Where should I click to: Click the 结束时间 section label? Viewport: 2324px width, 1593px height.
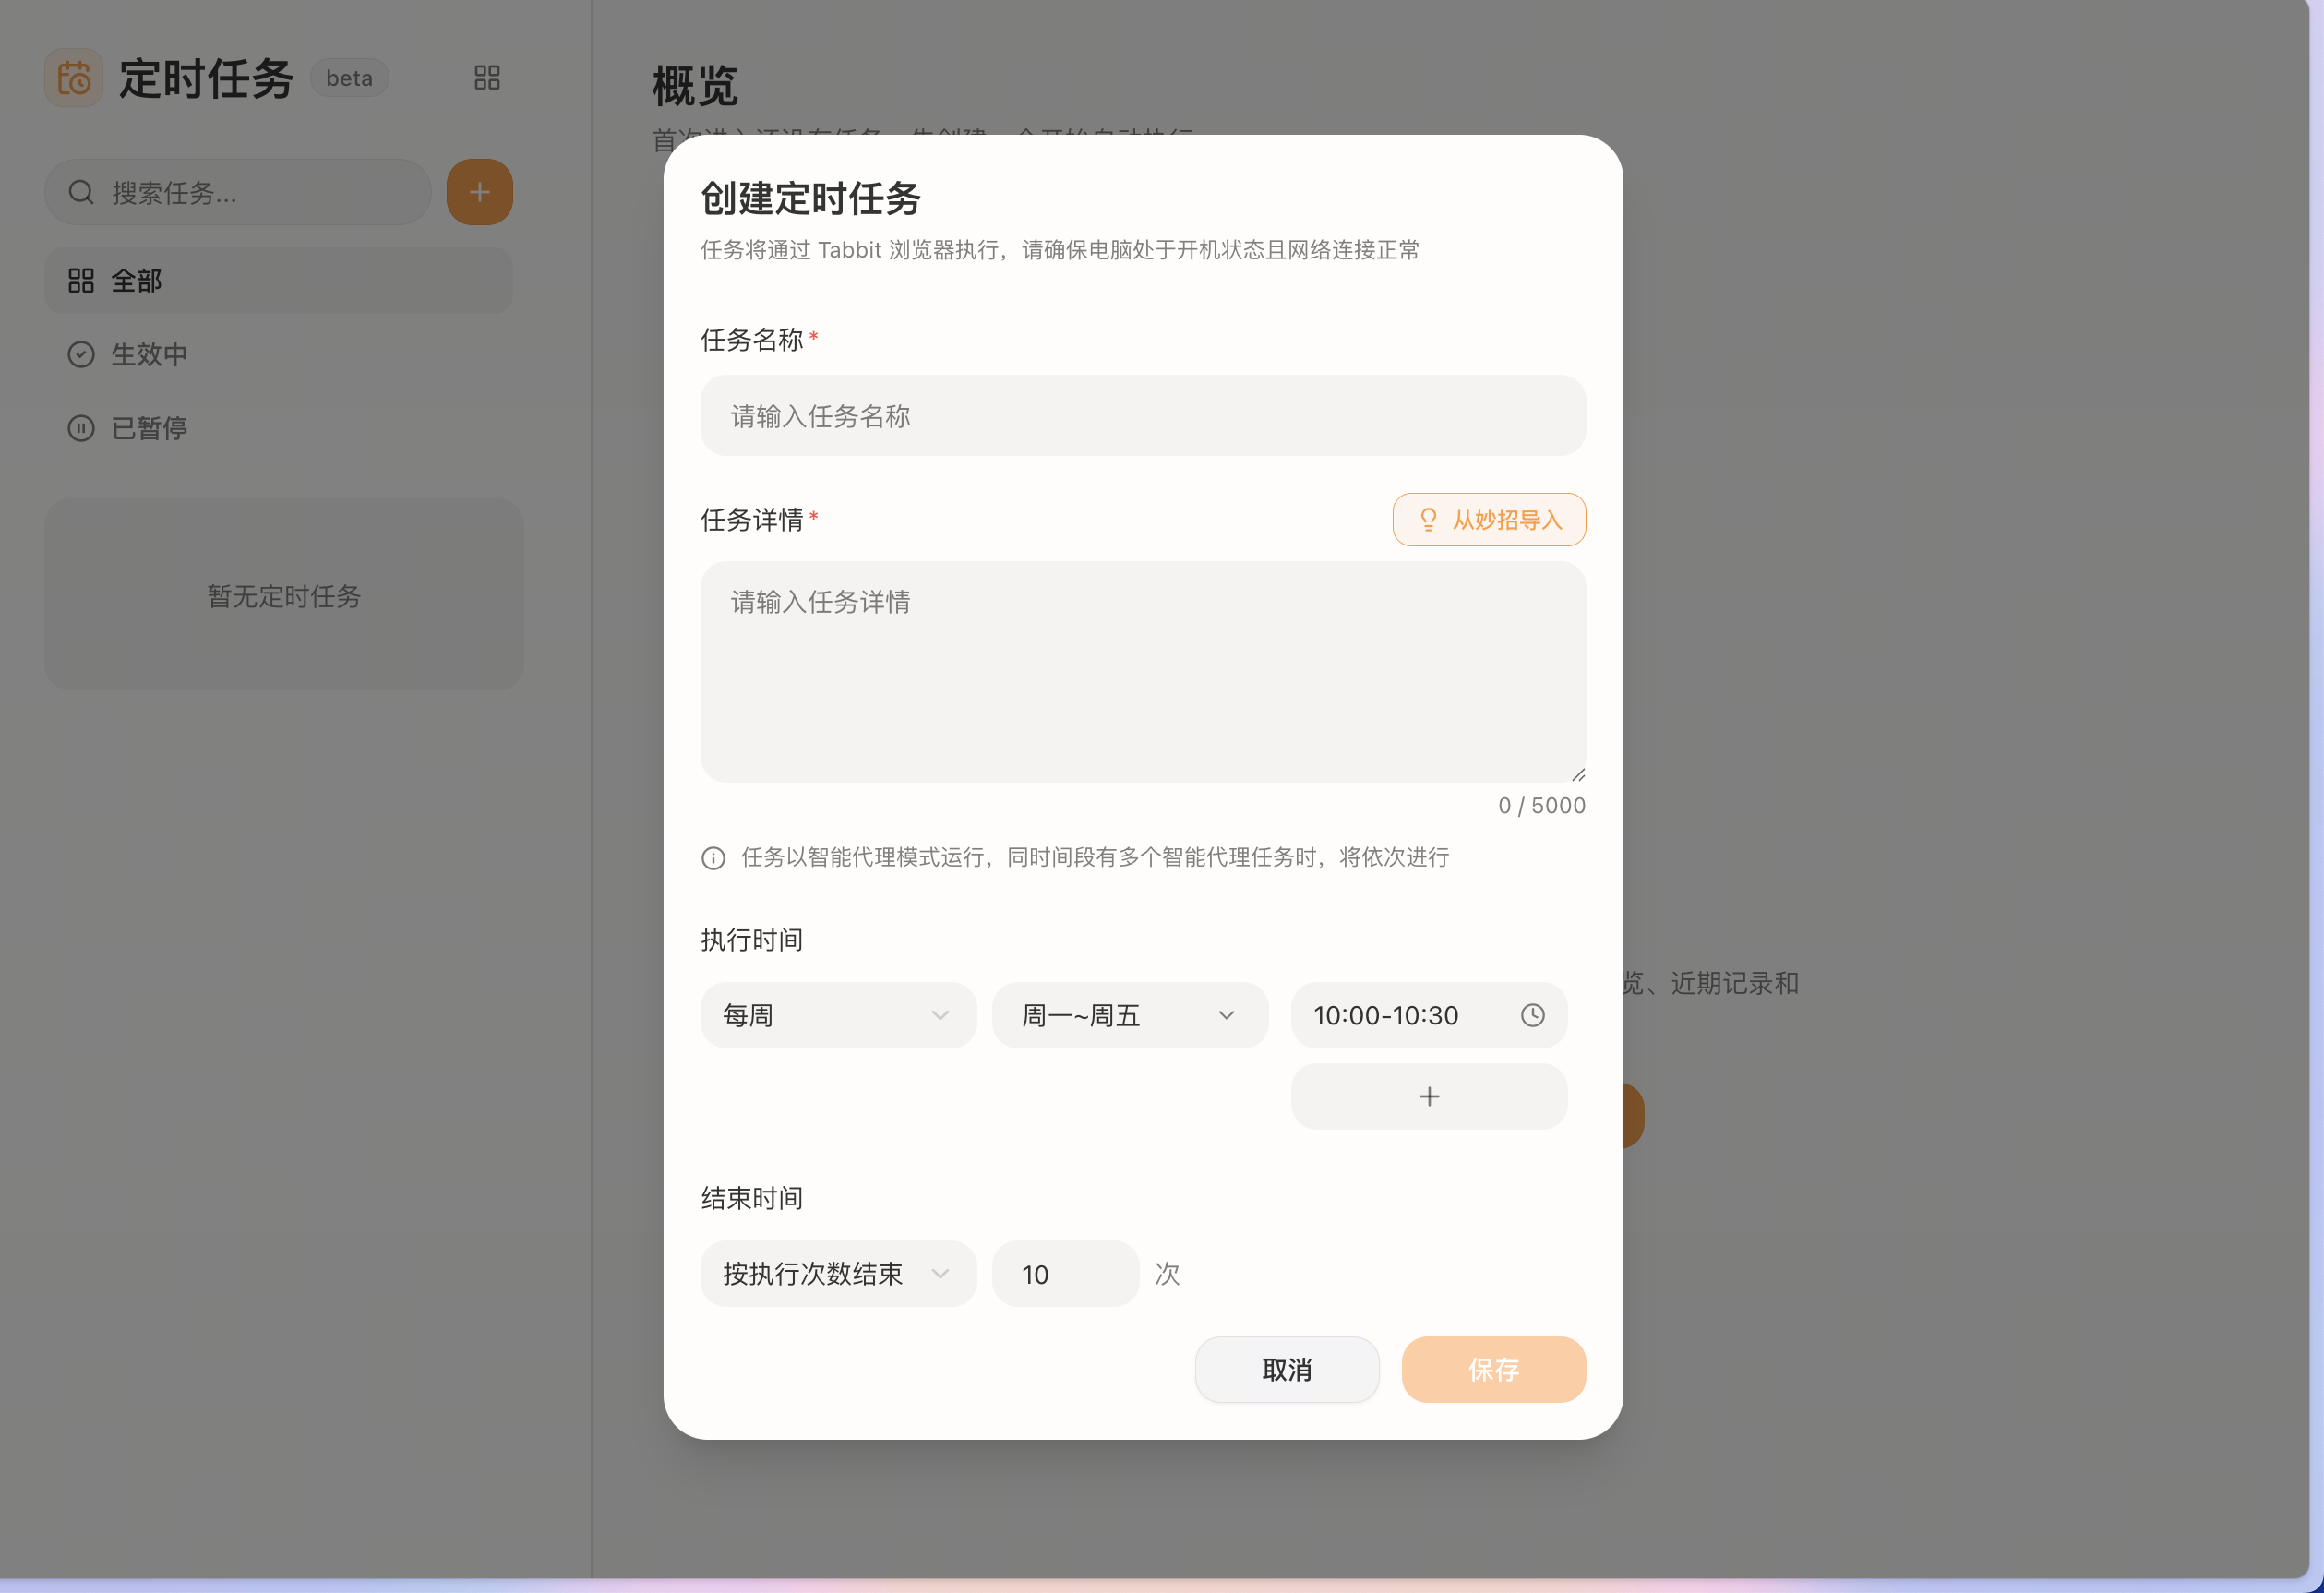752,1198
